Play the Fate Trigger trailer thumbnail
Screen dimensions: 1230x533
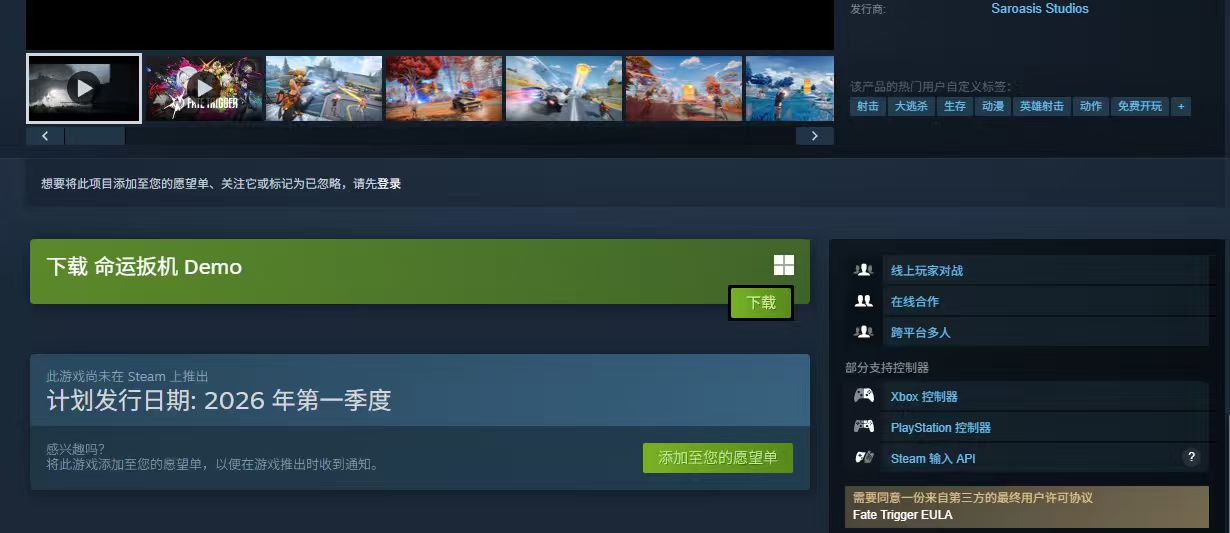tap(204, 88)
